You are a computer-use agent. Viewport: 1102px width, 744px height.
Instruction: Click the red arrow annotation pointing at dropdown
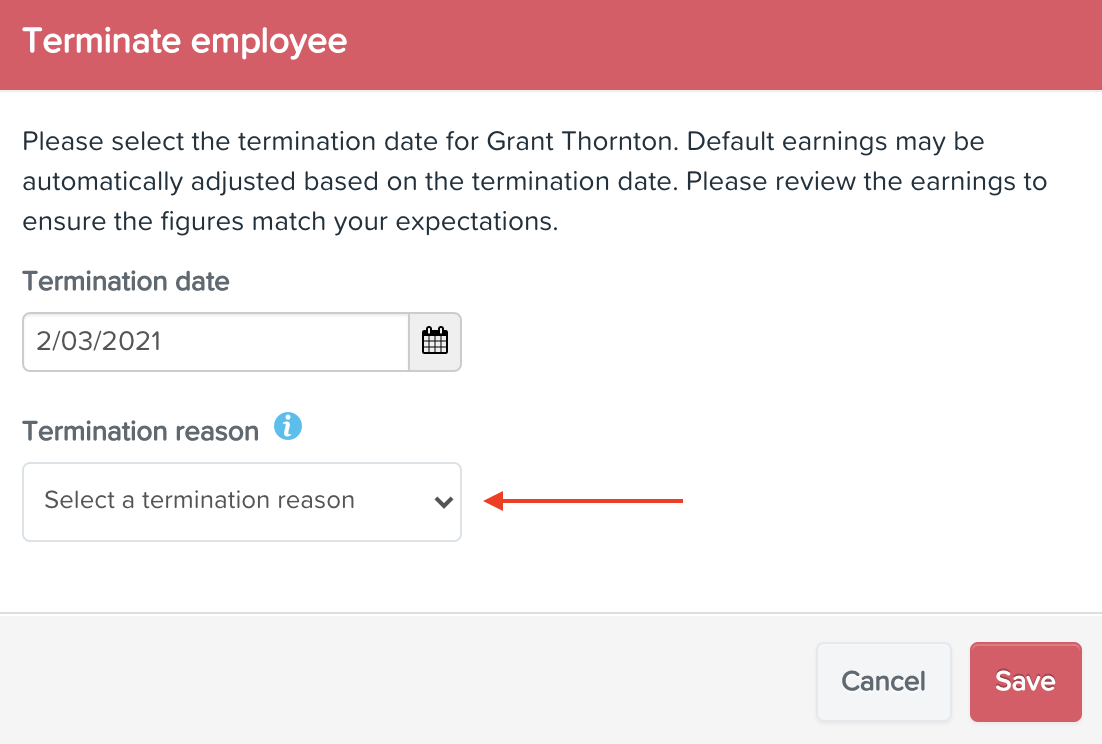tap(583, 501)
